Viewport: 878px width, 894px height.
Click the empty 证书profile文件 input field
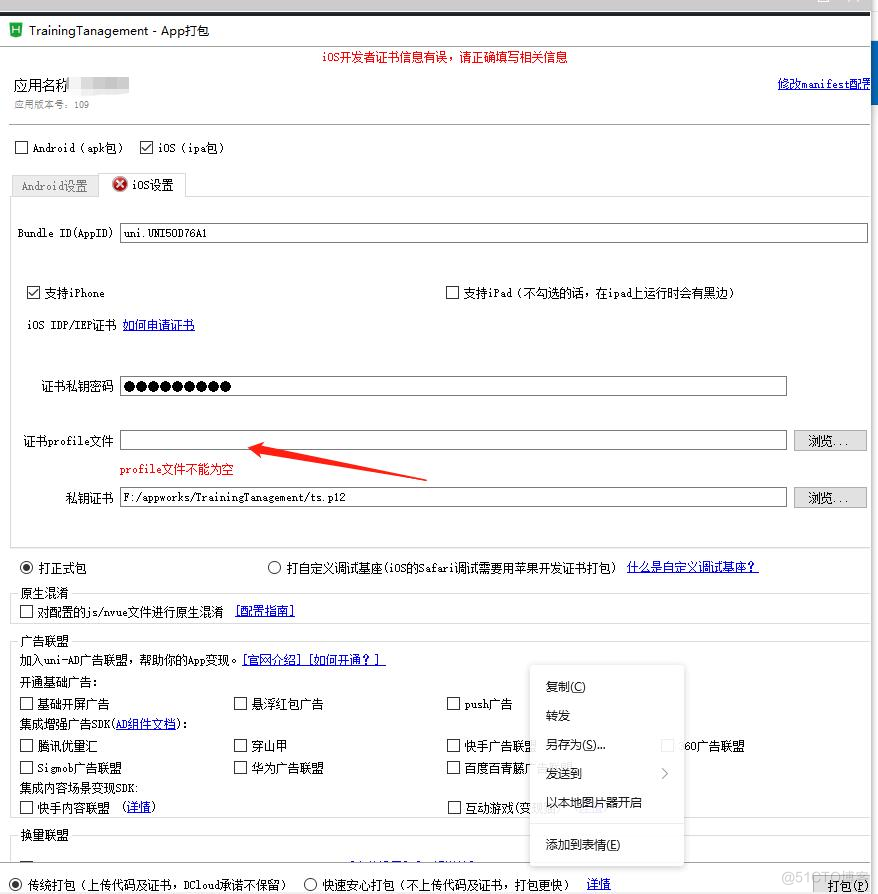point(453,440)
